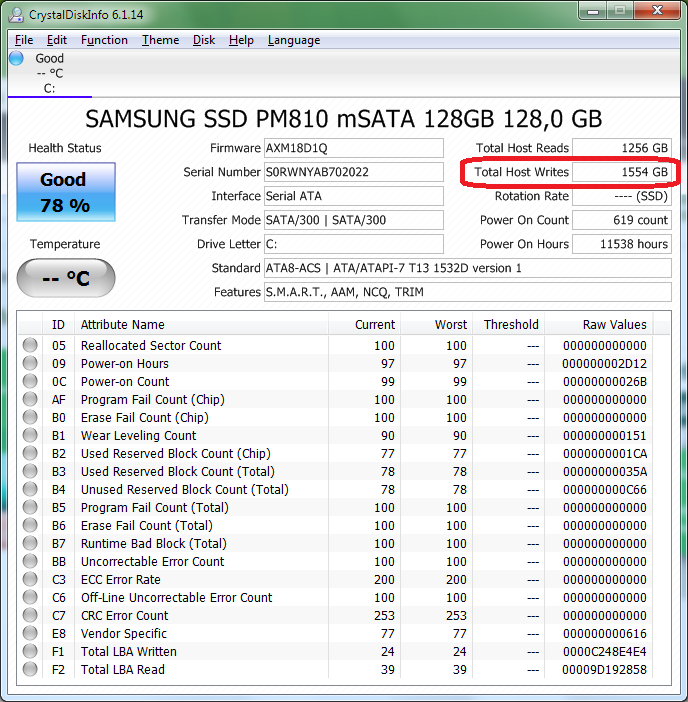Click the Total Host Writes value box
688x702 pixels.
click(622, 172)
